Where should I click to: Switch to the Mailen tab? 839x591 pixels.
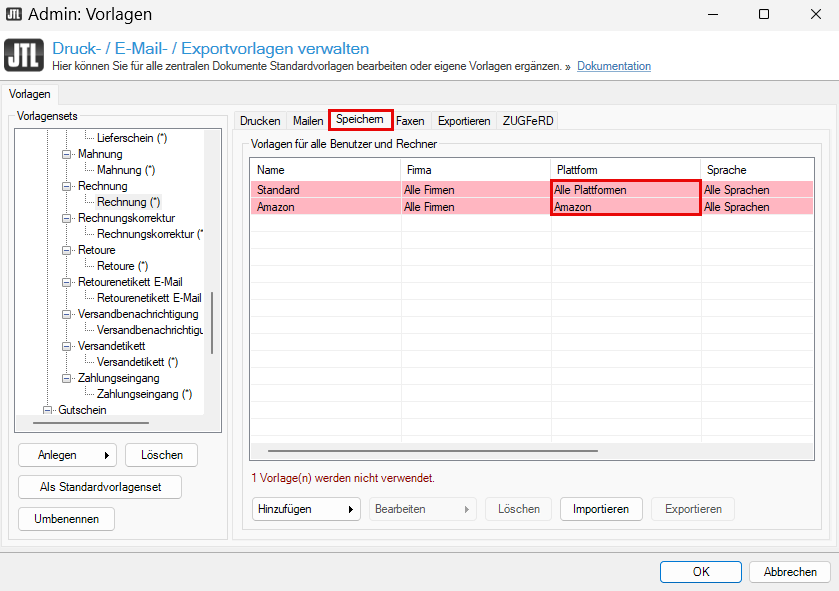(308, 121)
